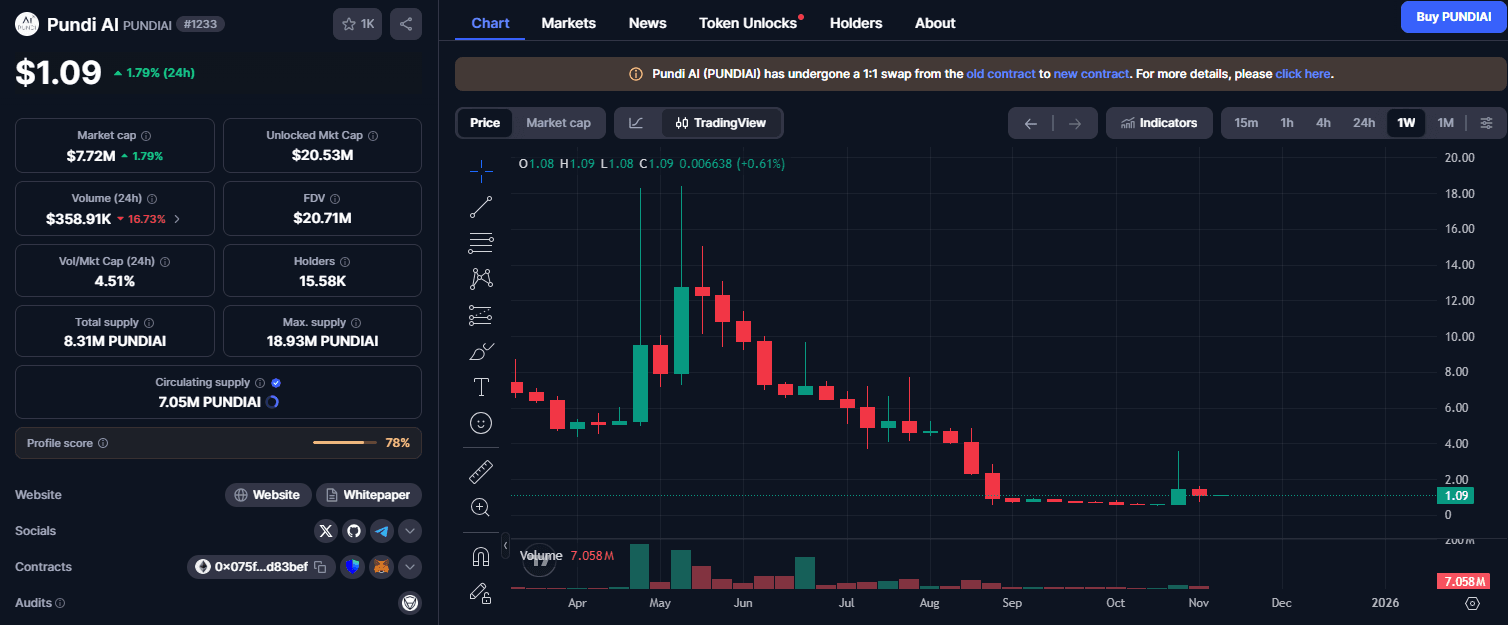Select the text annotation tool
This screenshot has height=625, width=1508.
coord(481,386)
